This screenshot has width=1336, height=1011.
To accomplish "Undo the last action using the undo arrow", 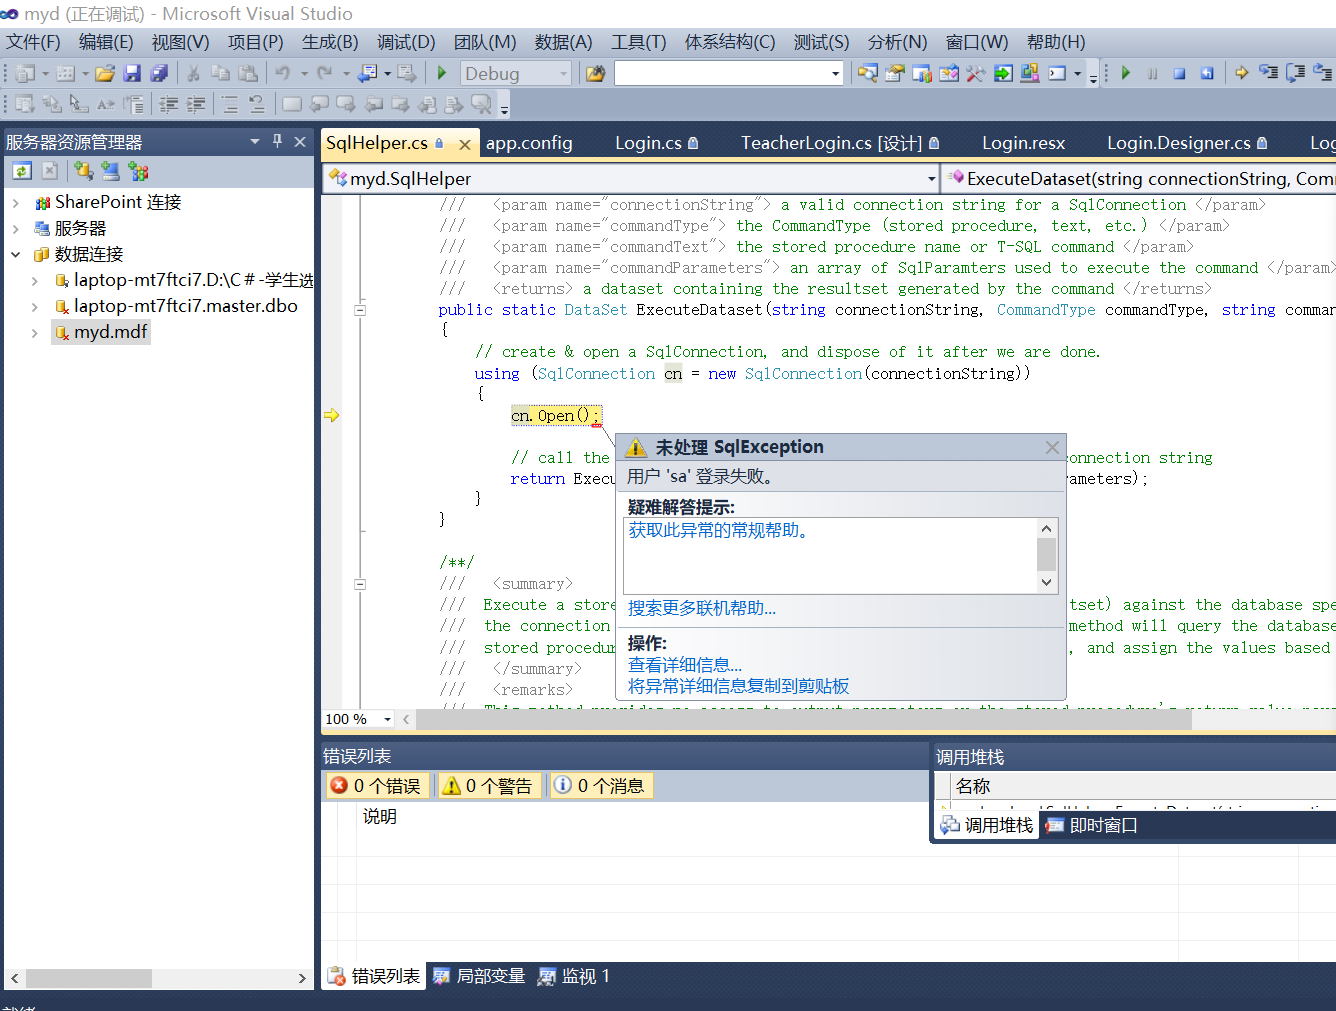I will click(282, 73).
